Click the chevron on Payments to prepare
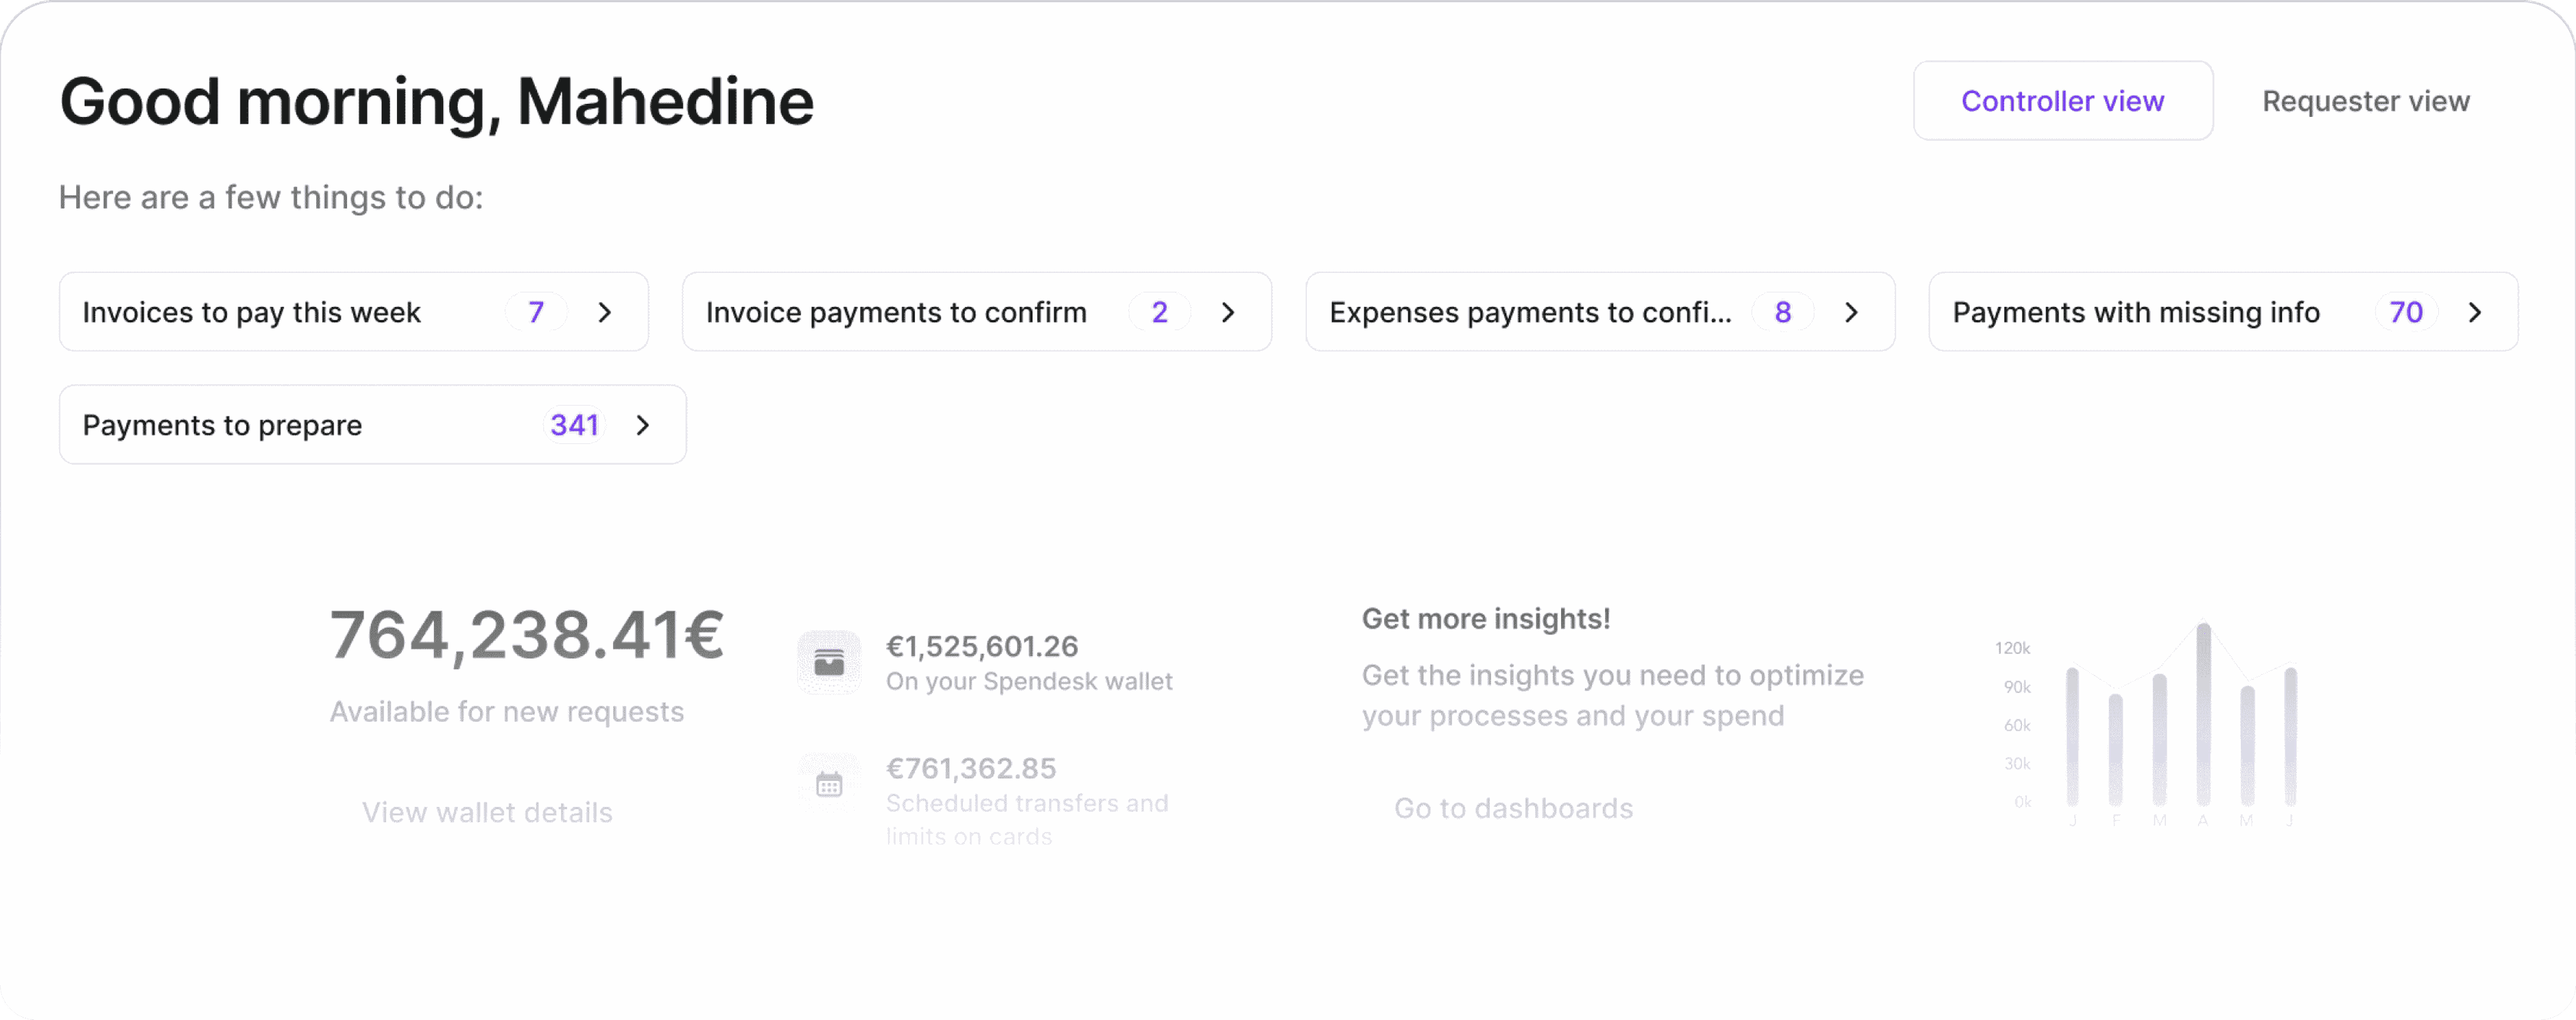This screenshot has height=1020, width=2576. tap(643, 425)
